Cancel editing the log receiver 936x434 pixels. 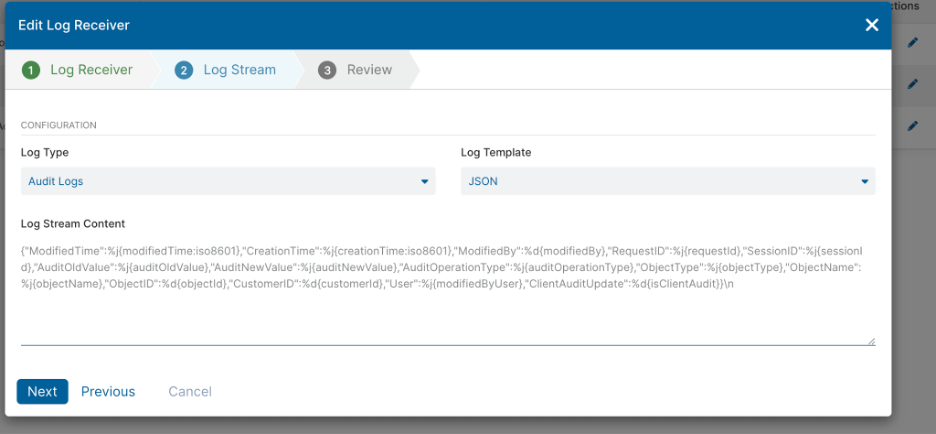tap(190, 392)
